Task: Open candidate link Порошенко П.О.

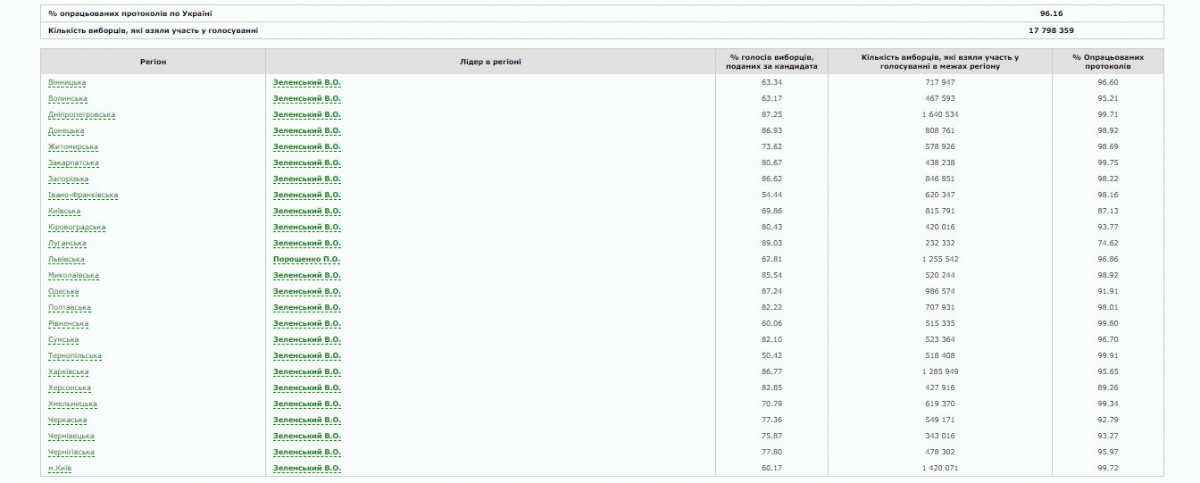Action: [x=308, y=259]
